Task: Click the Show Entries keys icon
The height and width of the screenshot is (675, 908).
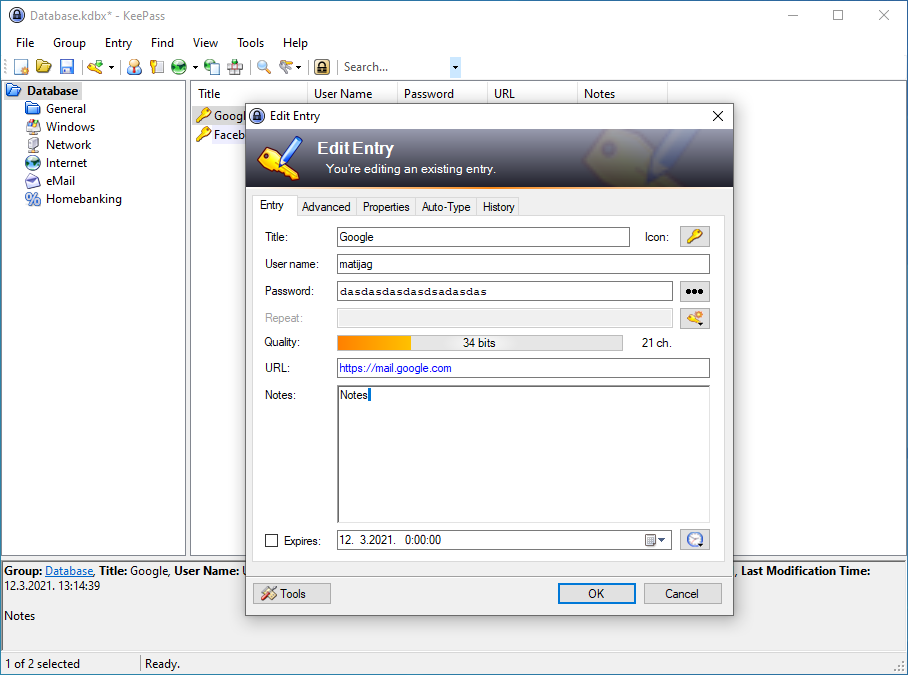Action: pyautogui.click(x=286, y=67)
